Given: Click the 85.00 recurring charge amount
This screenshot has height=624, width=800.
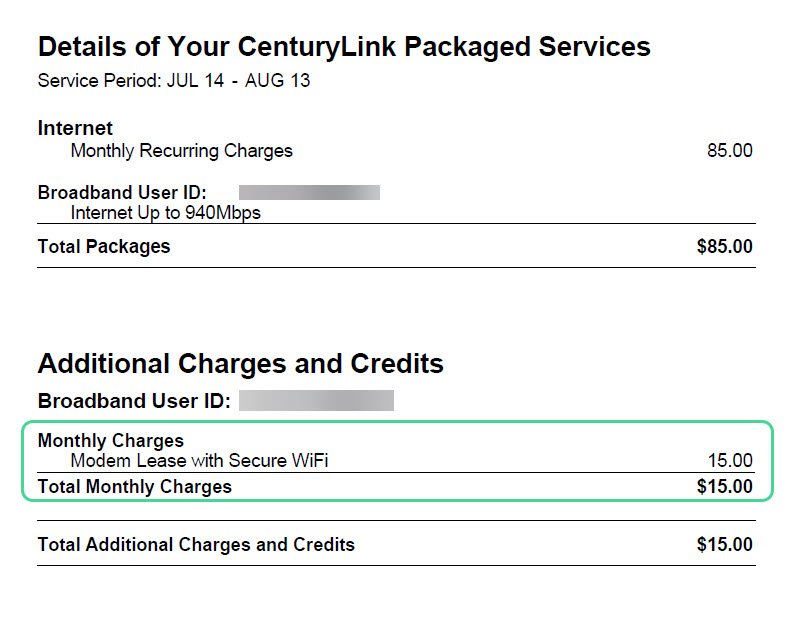Looking at the screenshot, I should 729,151.
